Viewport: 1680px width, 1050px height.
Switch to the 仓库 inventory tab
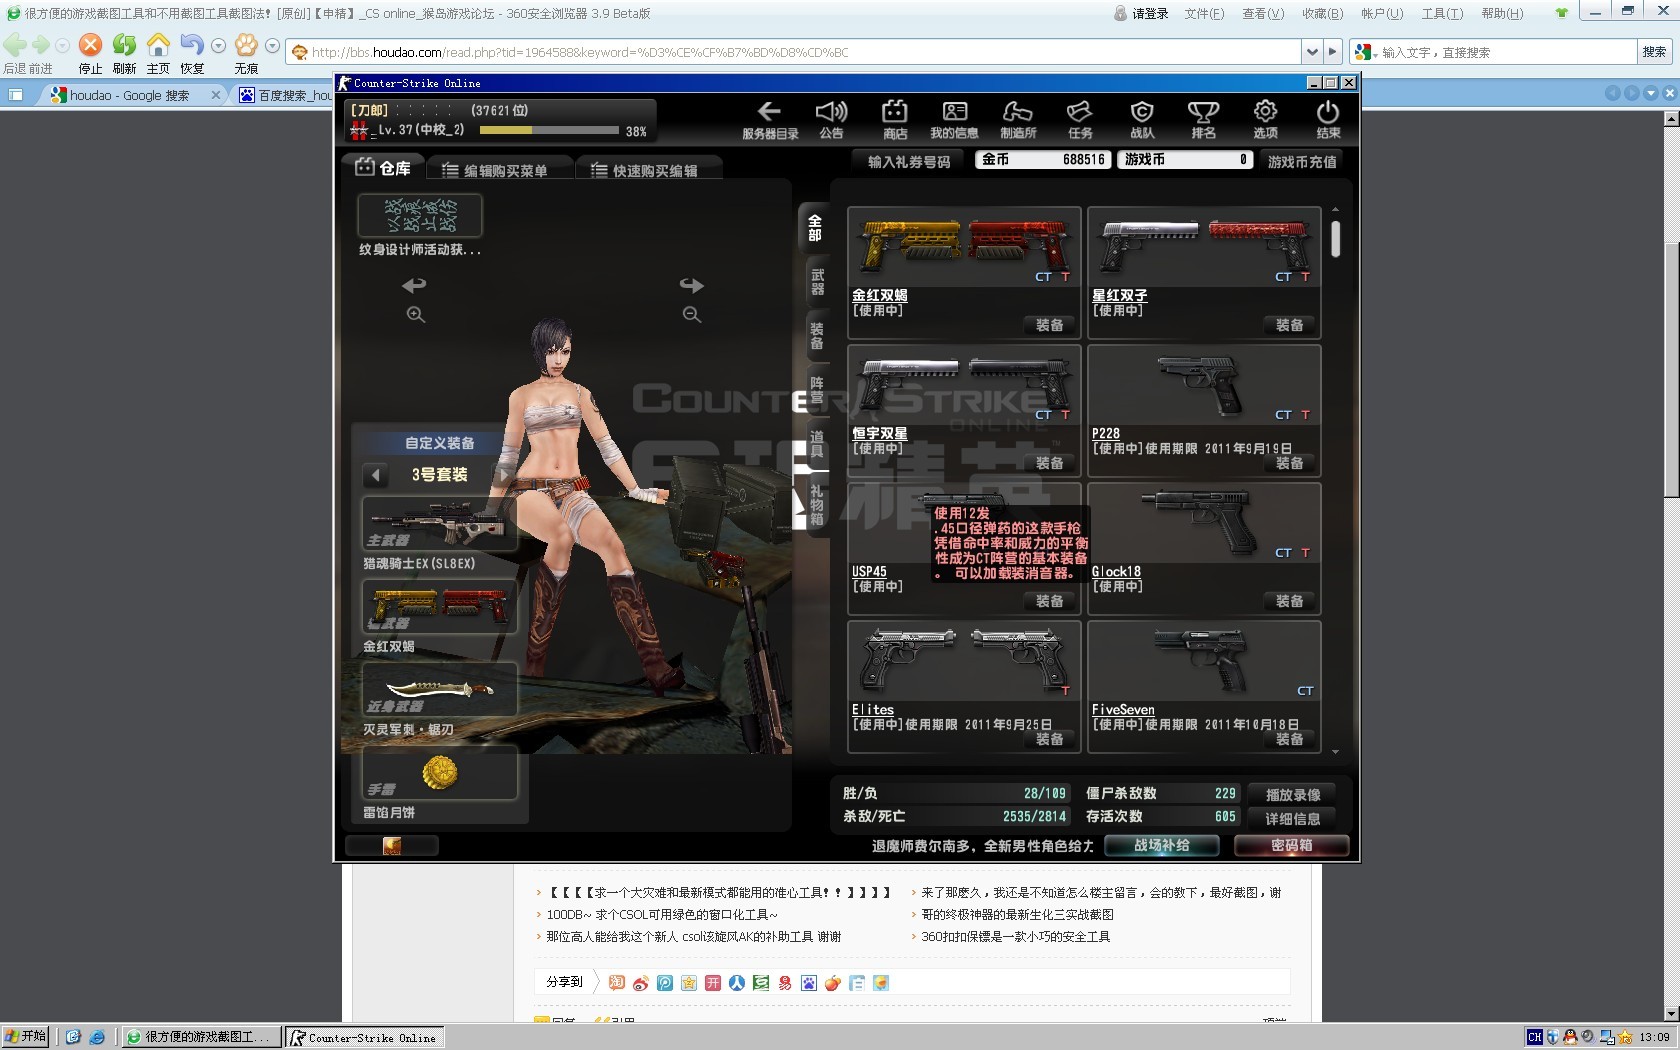pyautogui.click(x=383, y=168)
